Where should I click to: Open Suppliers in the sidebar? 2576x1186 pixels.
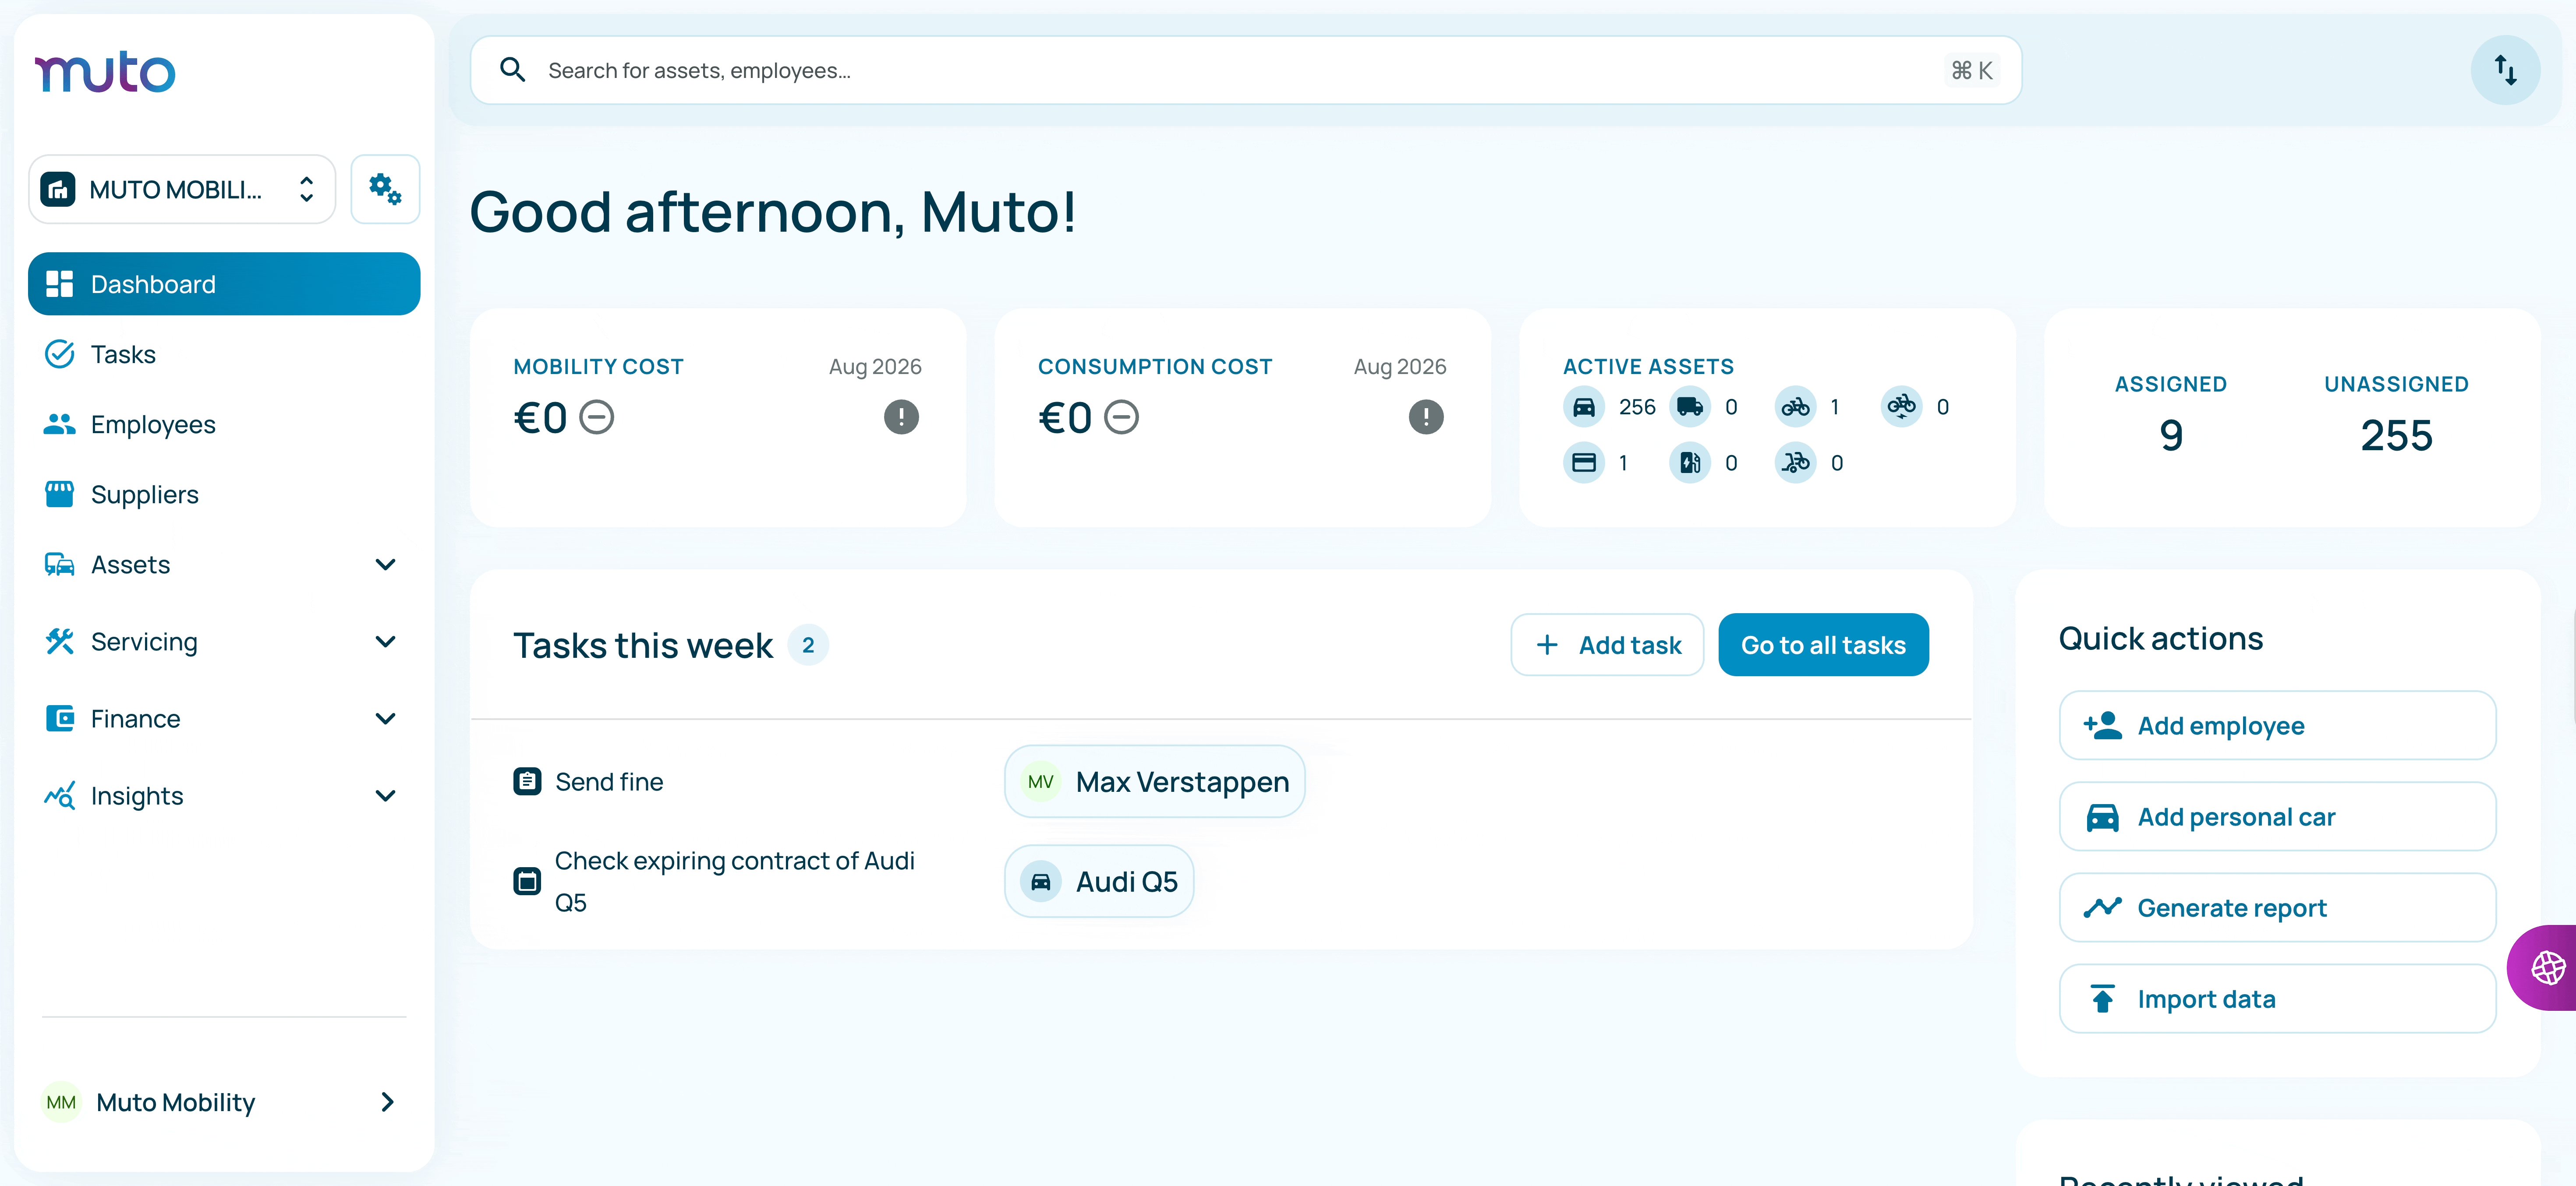click(224, 494)
